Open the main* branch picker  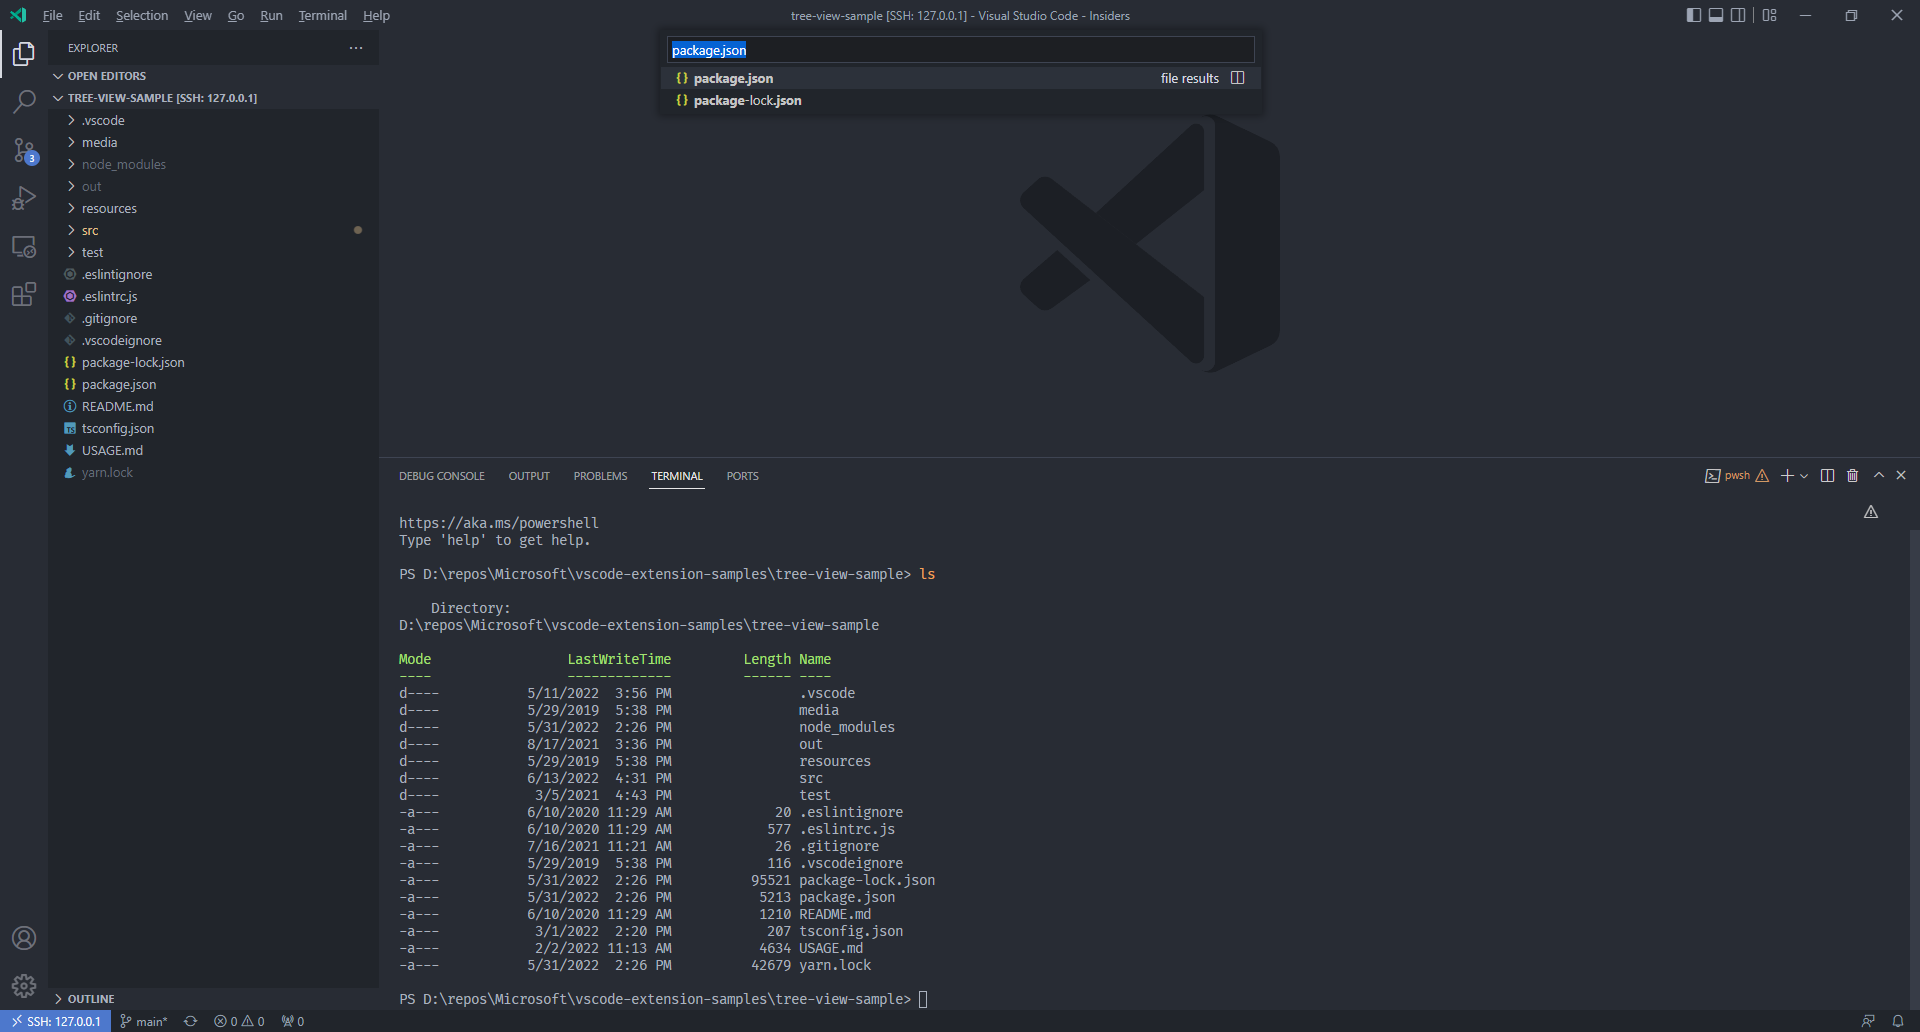click(143, 1021)
